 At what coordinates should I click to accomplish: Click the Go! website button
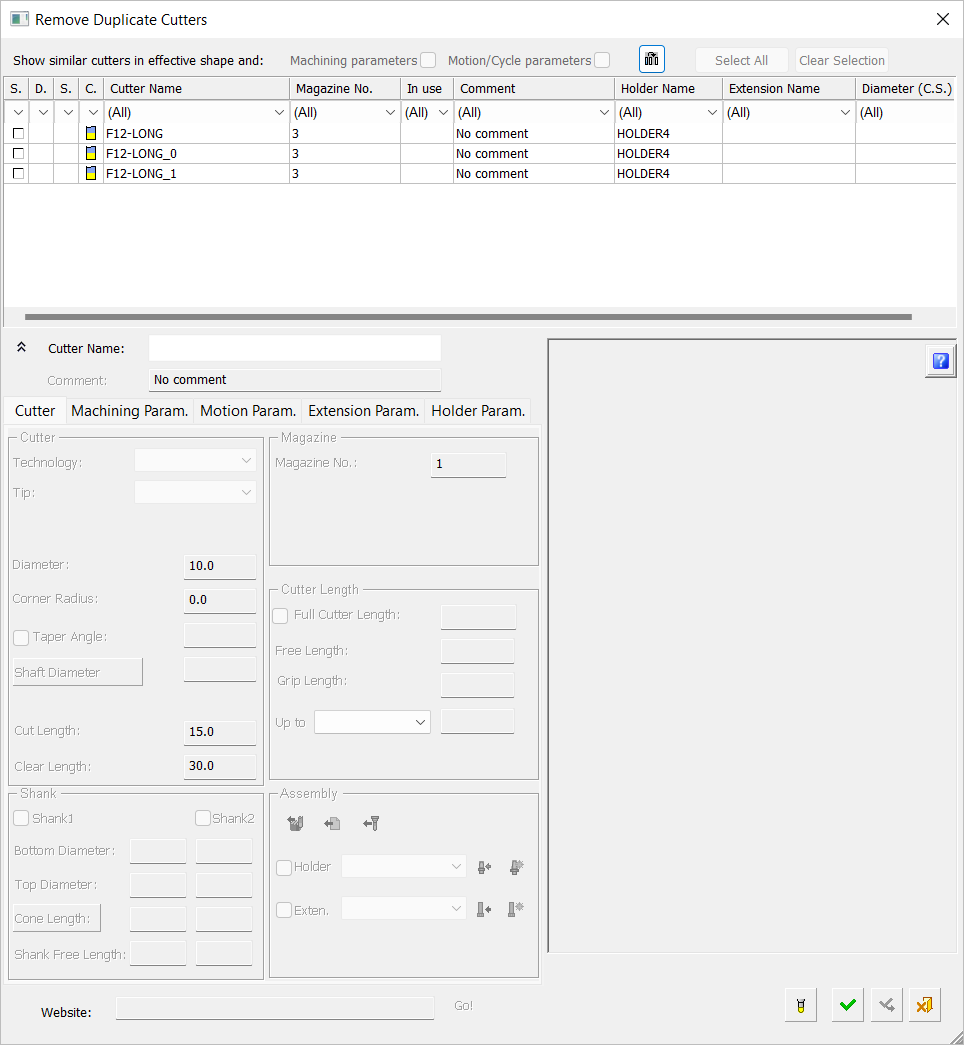(x=463, y=1006)
